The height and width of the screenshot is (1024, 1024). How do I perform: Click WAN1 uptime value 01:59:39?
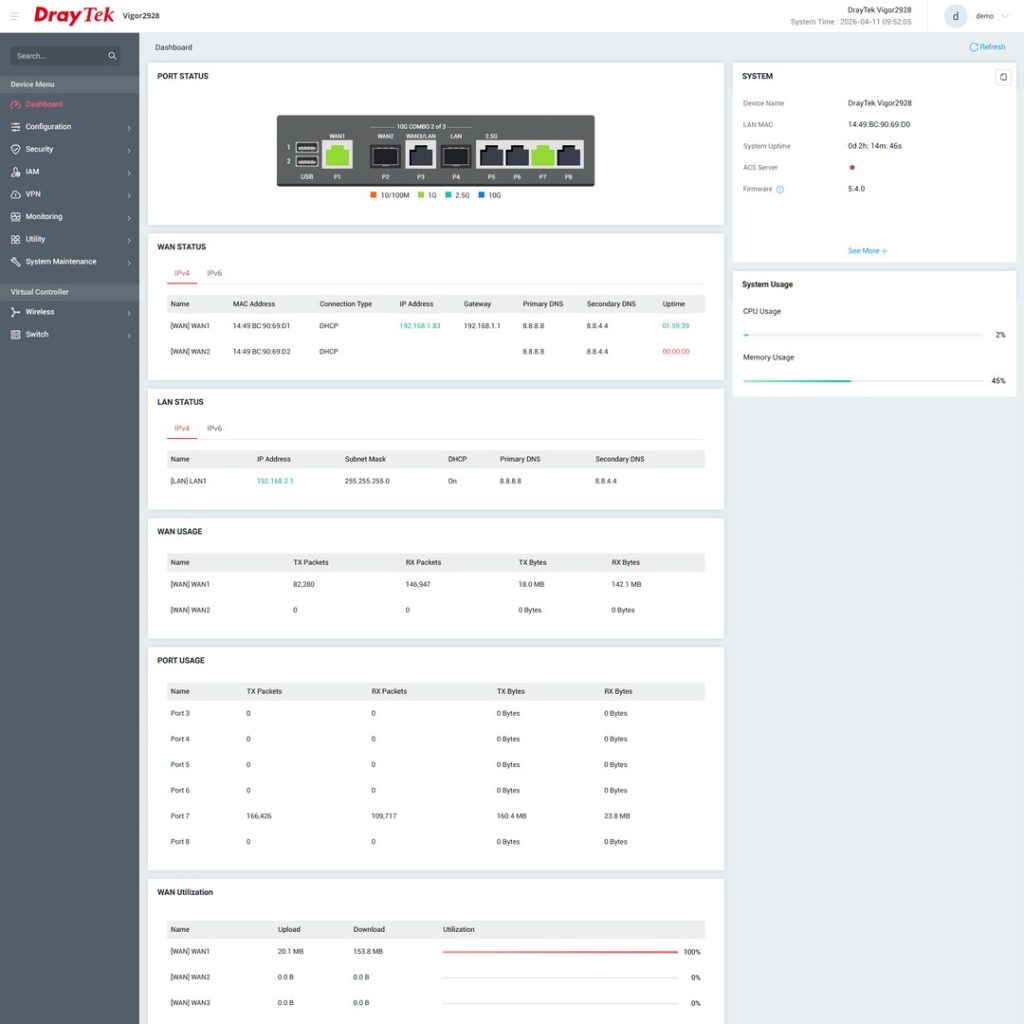pyautogui.click(x=675, y=326)
